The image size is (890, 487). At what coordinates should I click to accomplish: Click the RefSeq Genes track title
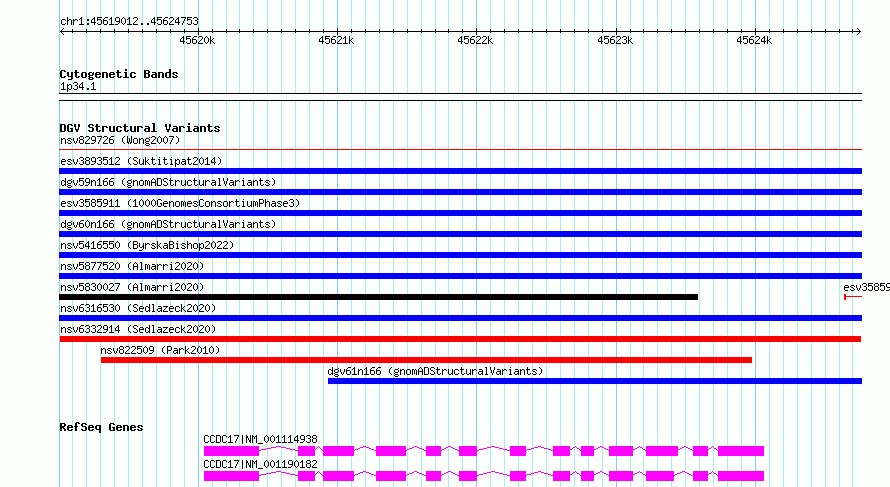click(x=101, y=427)
